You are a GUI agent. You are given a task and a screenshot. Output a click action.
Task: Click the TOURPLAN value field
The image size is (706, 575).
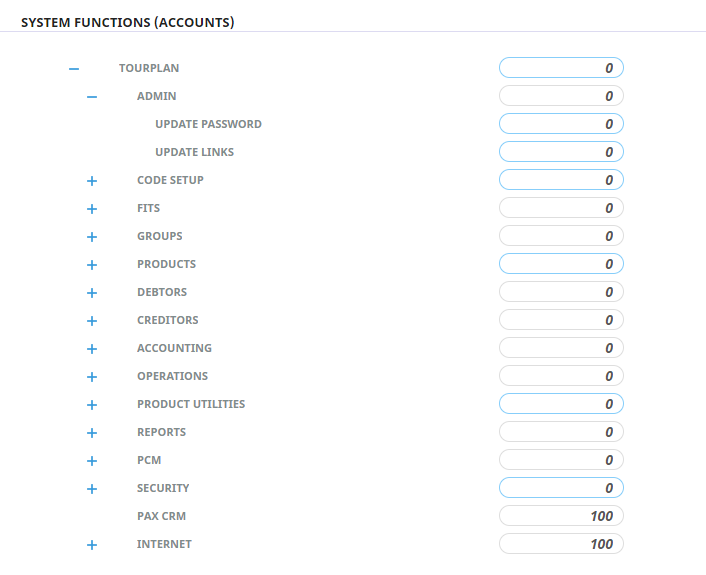click(x=561, y=69)
